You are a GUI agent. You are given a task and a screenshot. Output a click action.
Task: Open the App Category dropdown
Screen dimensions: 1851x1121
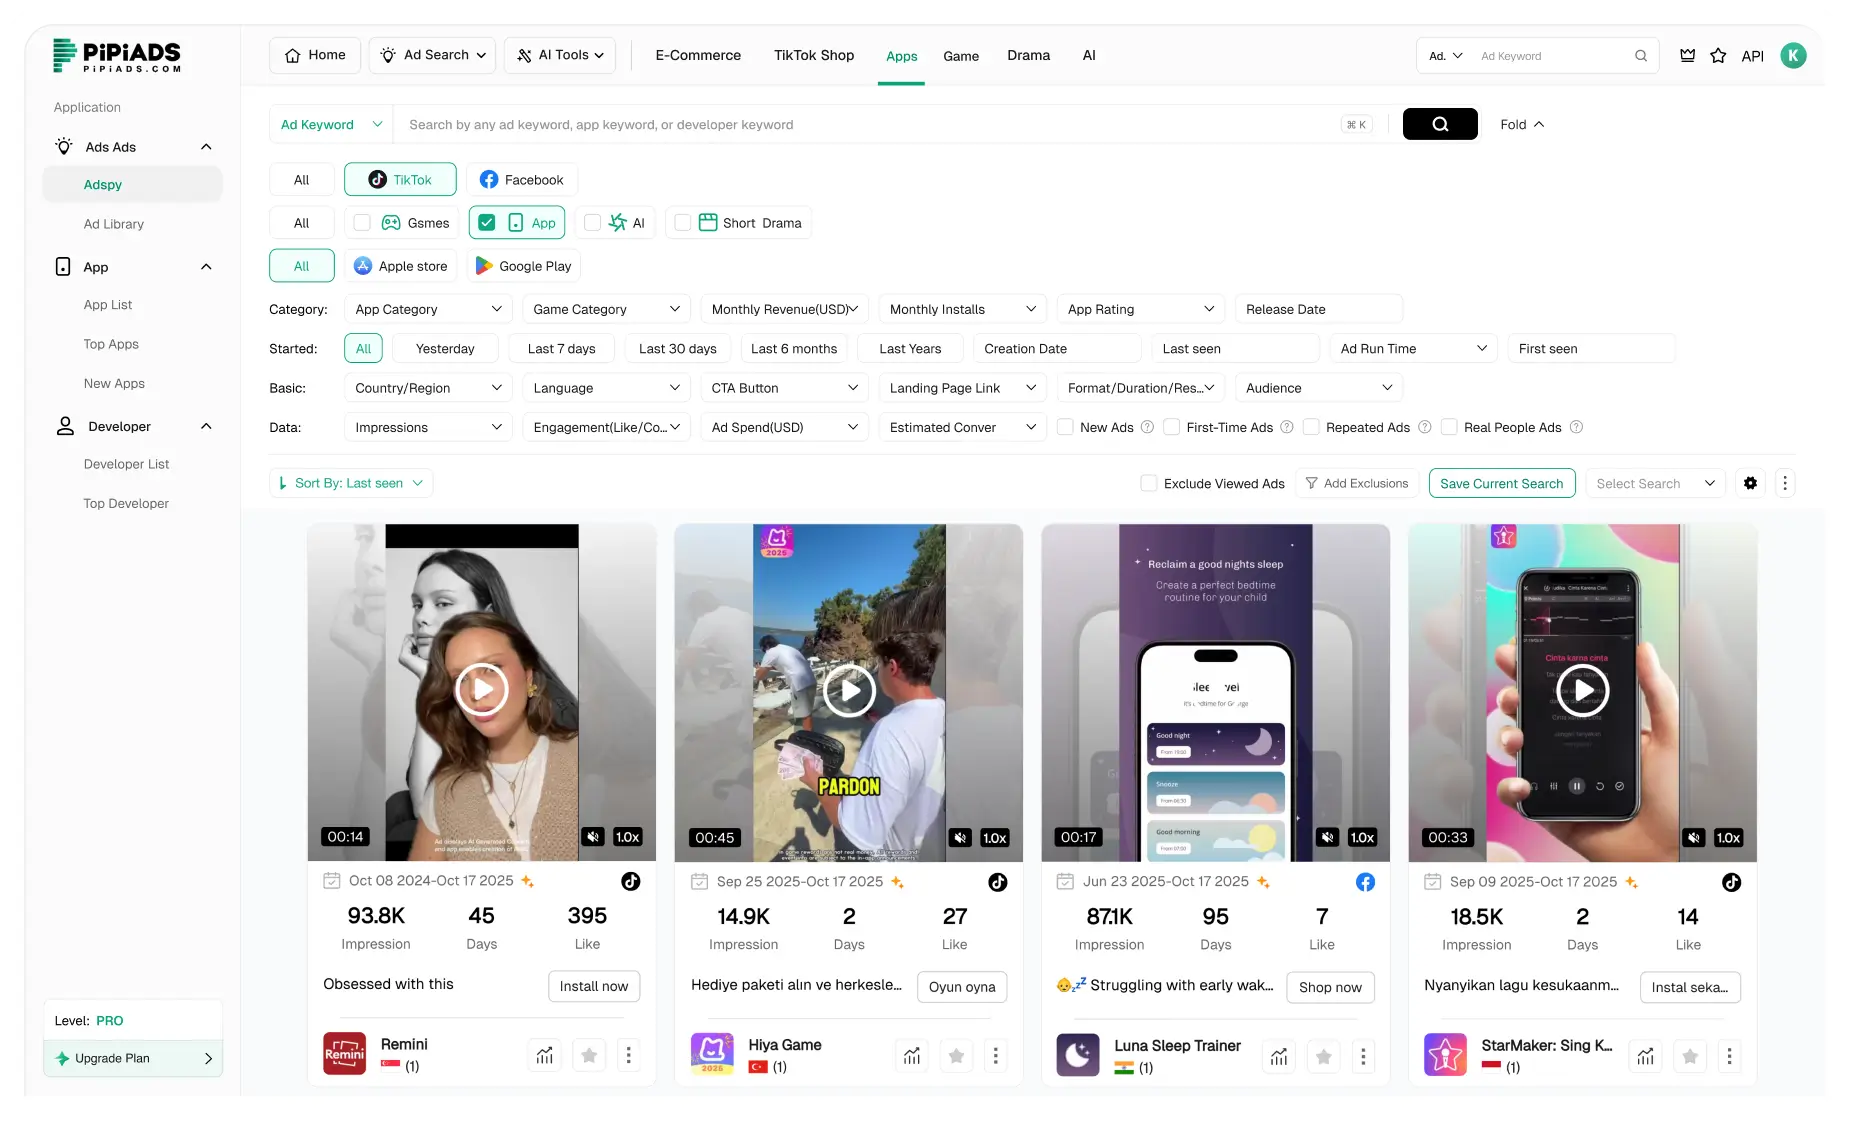pyautogui.click(x=428, y=309)
